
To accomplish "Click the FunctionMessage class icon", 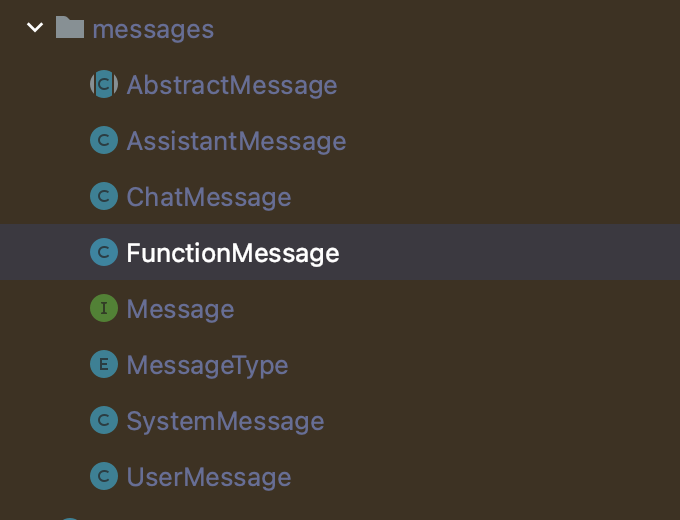I will [x=104, y=253].
